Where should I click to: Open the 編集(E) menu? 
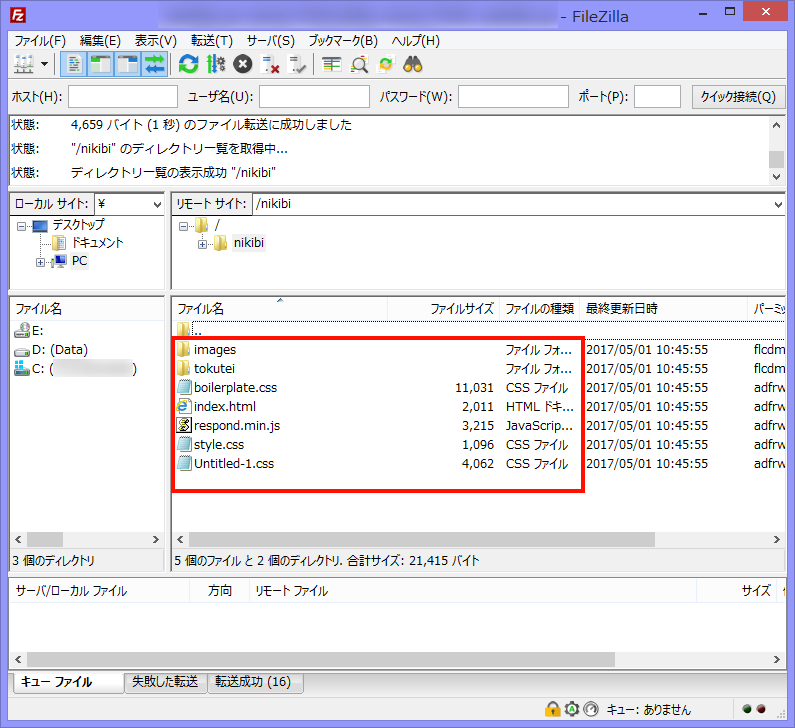(100, 41)
